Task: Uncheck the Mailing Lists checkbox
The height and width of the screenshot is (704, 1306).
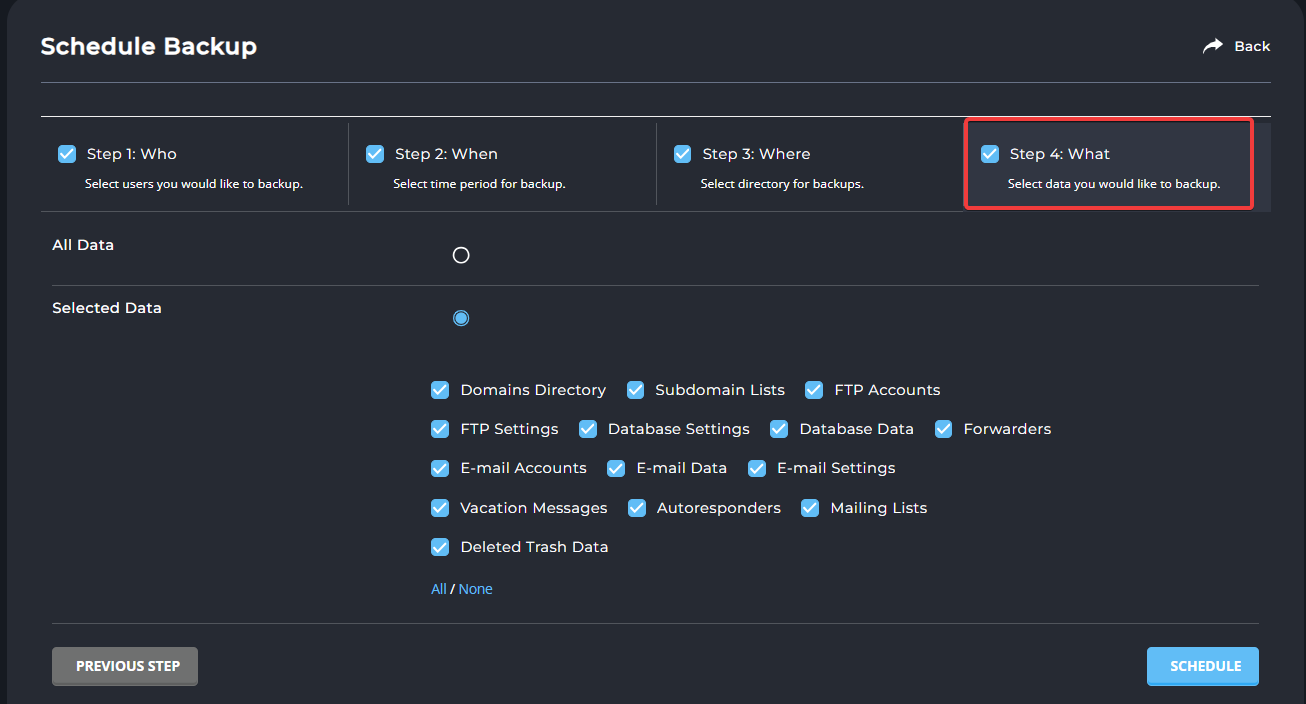Action: click(810, 508)
